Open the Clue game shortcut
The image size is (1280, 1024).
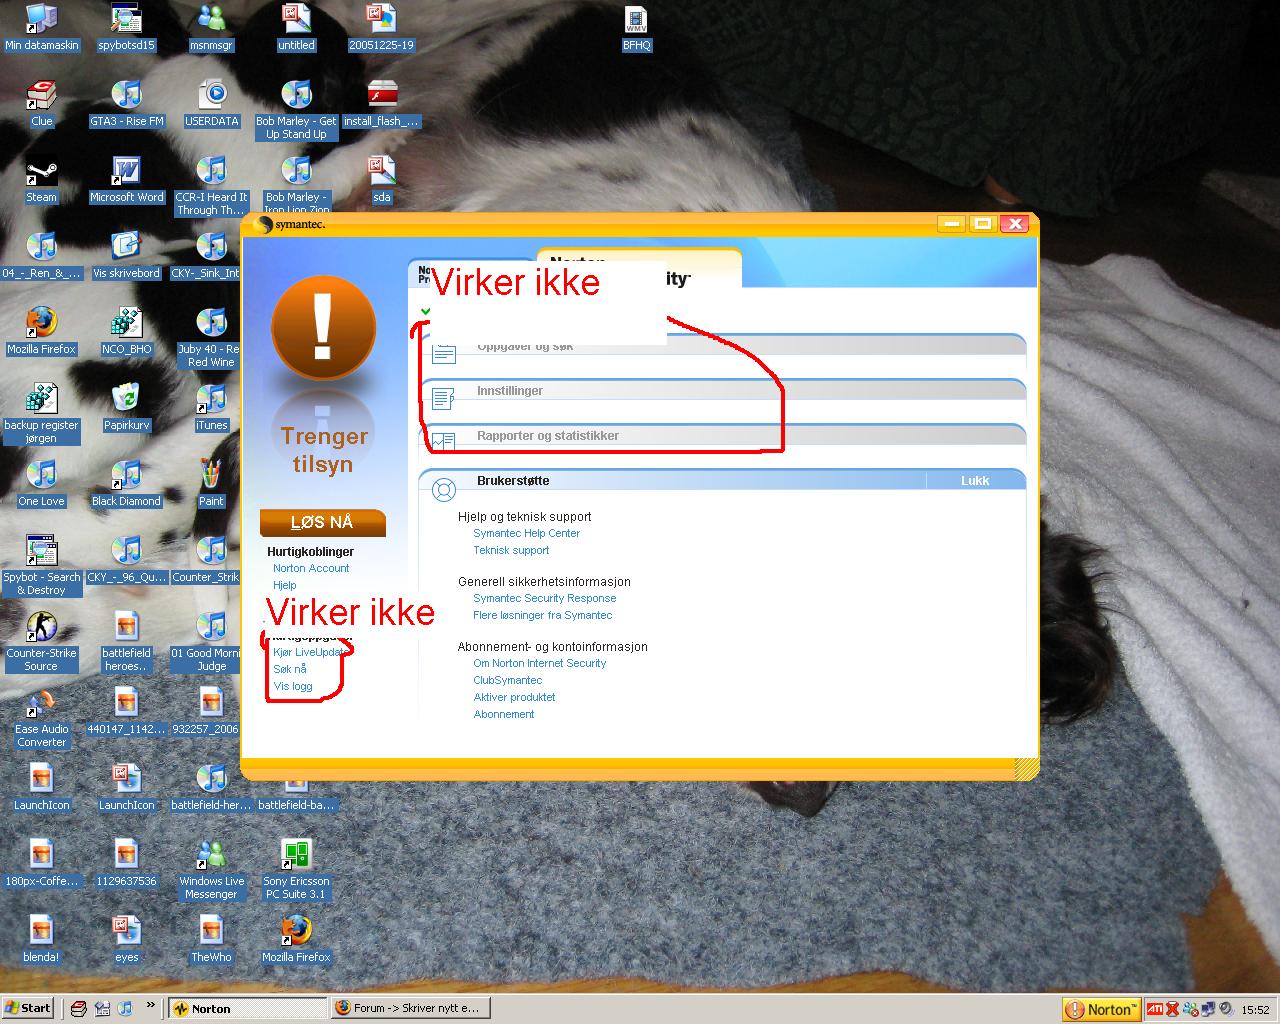click(41, 105)
